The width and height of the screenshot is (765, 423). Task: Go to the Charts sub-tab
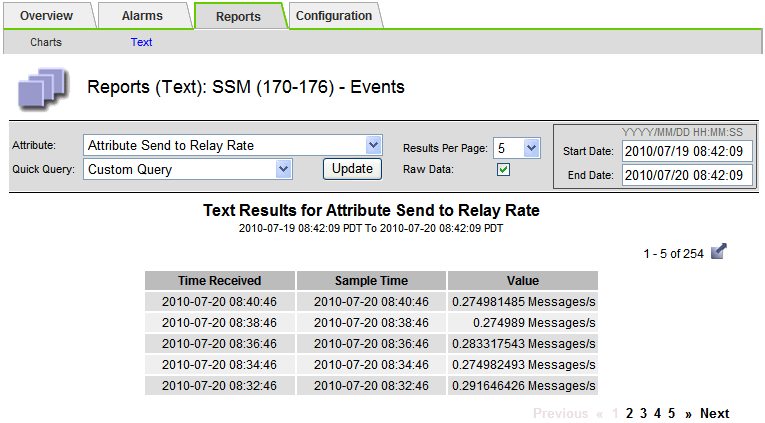(x=46, y=42)
